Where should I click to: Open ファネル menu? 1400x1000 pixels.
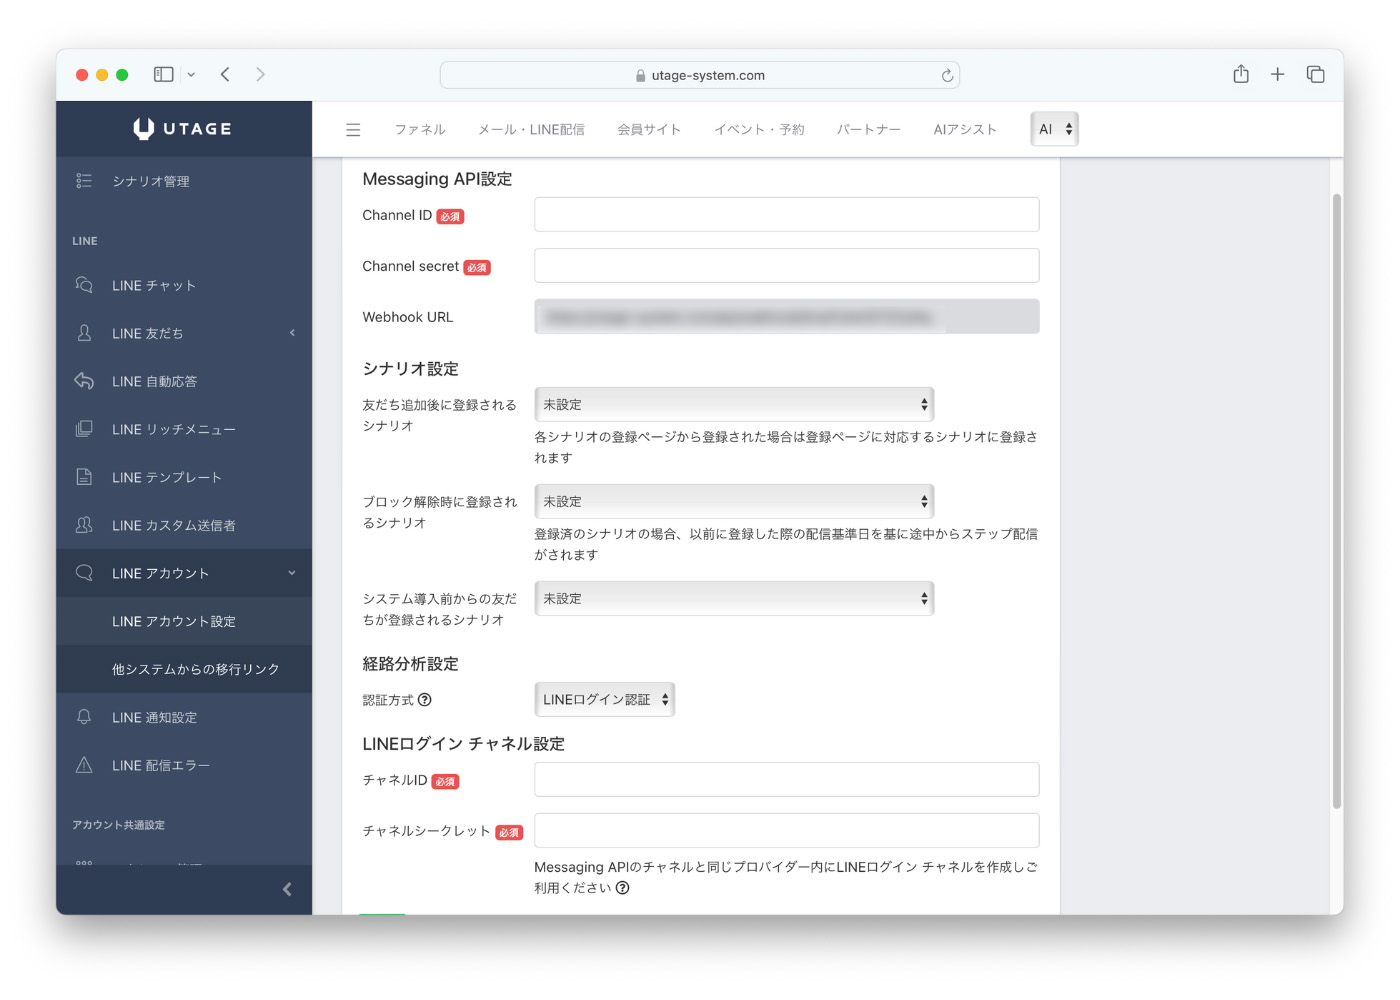tap(420, 130)
